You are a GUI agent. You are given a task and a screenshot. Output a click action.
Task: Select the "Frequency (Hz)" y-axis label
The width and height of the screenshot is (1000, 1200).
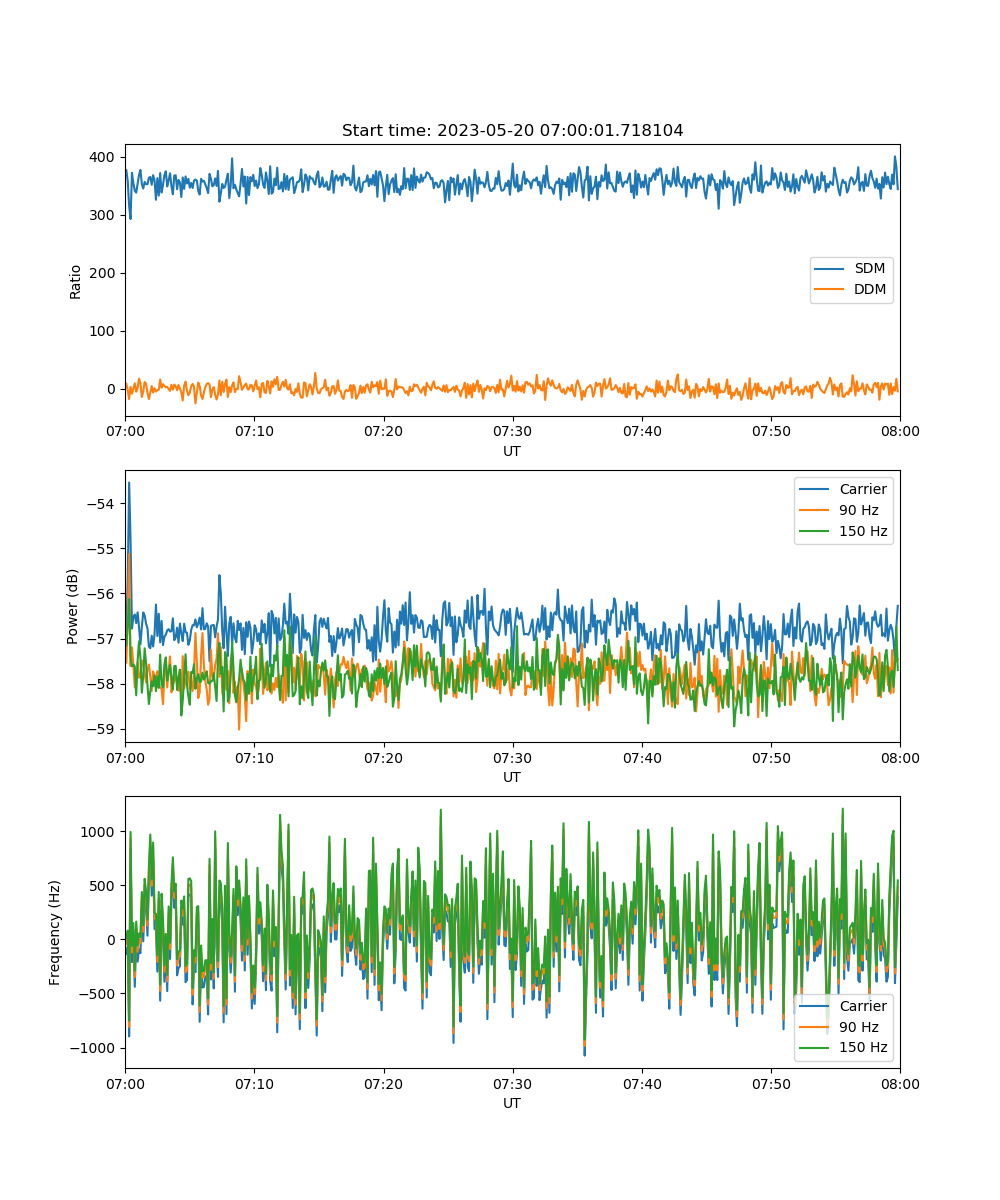tap(55, 932)
